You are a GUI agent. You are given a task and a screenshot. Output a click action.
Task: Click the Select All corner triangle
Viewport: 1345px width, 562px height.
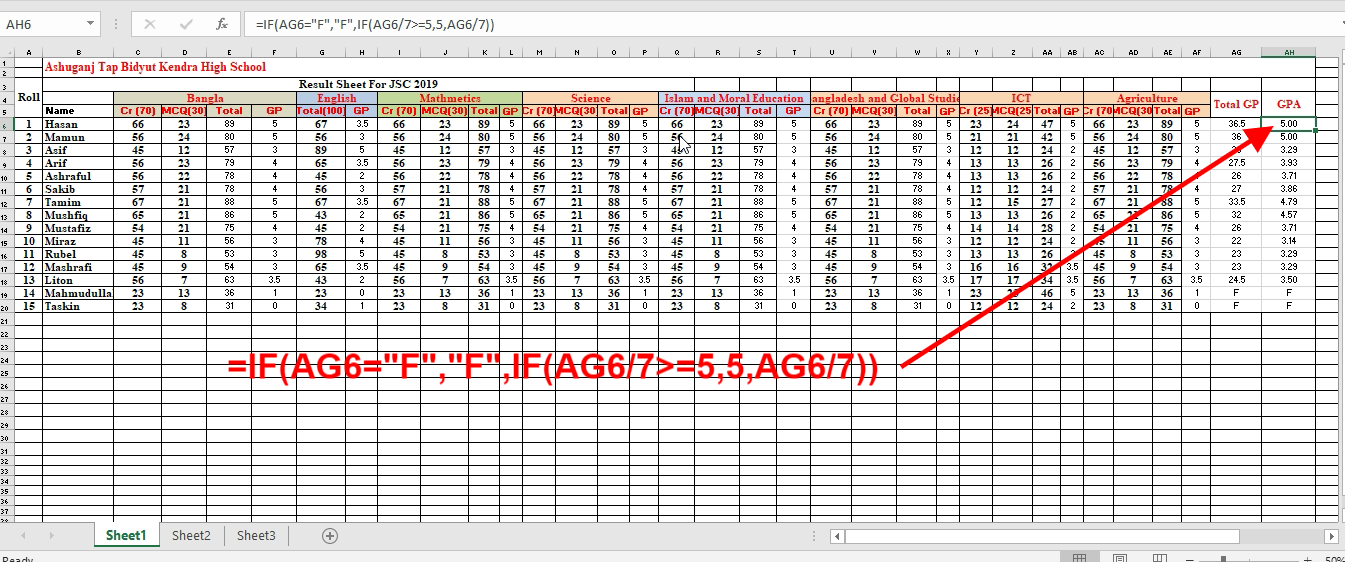click(x=7, y=51)
